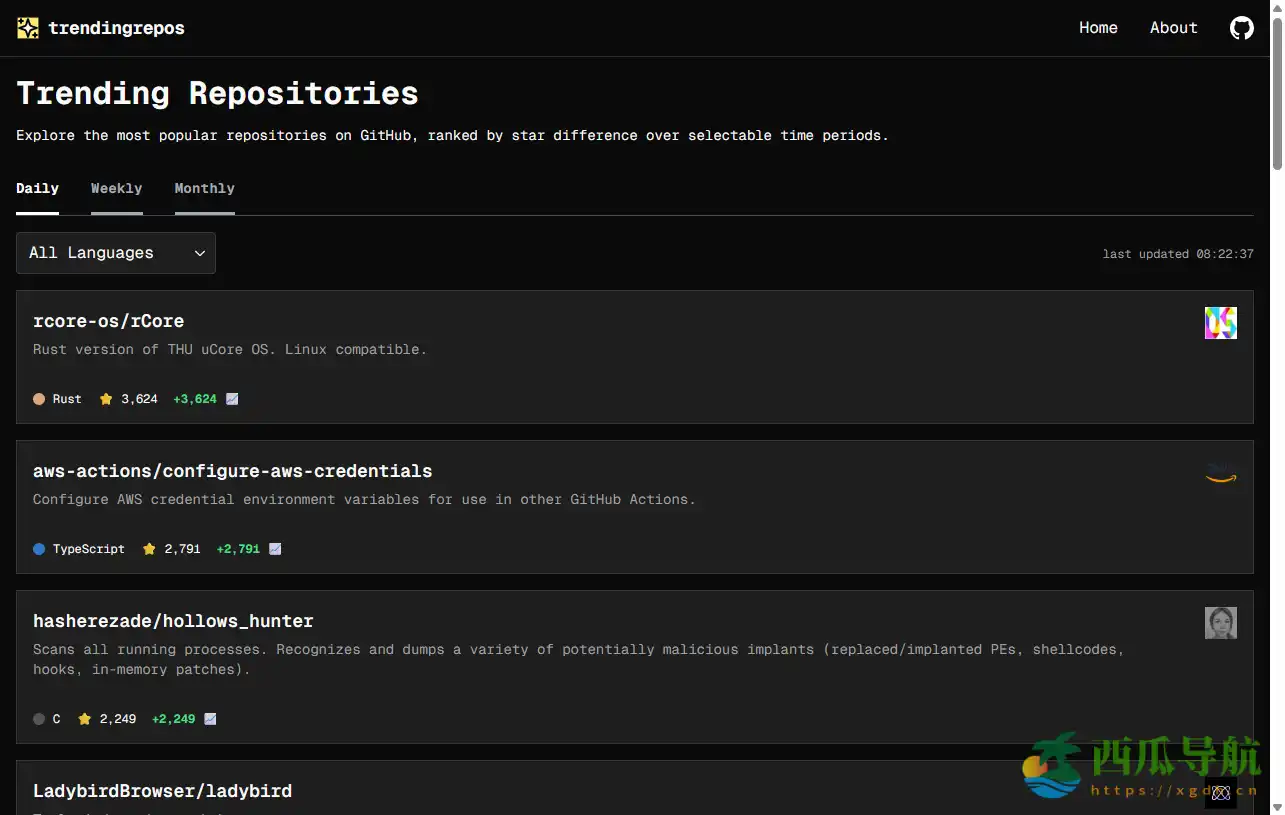Select the Daily tab
The image size is (1285, 815).
tap(37, 189)
